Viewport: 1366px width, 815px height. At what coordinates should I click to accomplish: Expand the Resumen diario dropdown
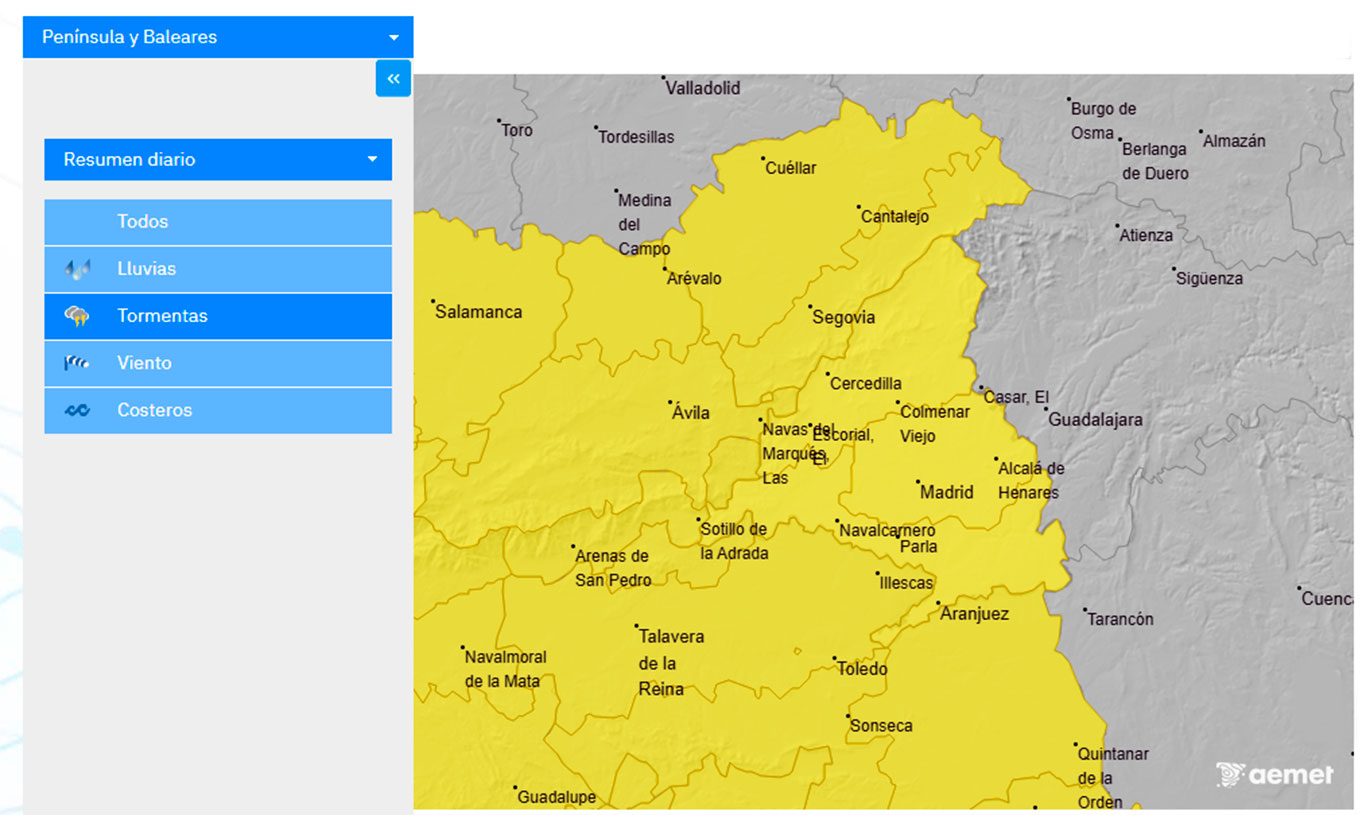(218, 159)
